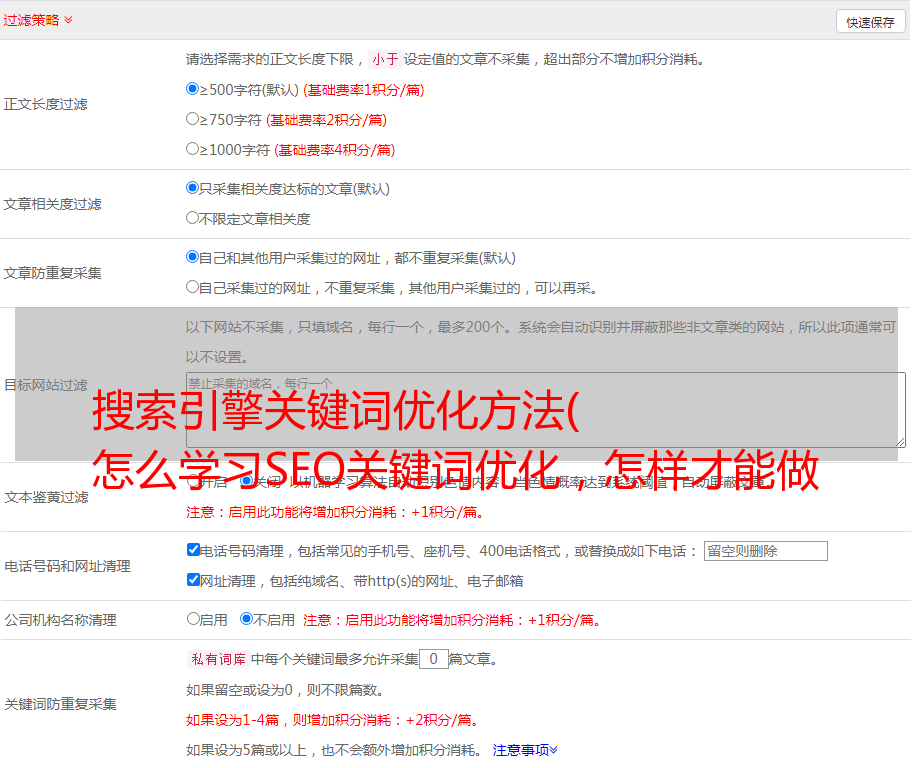Select 不启用 for 公司机构名称清理

point(246,619)
